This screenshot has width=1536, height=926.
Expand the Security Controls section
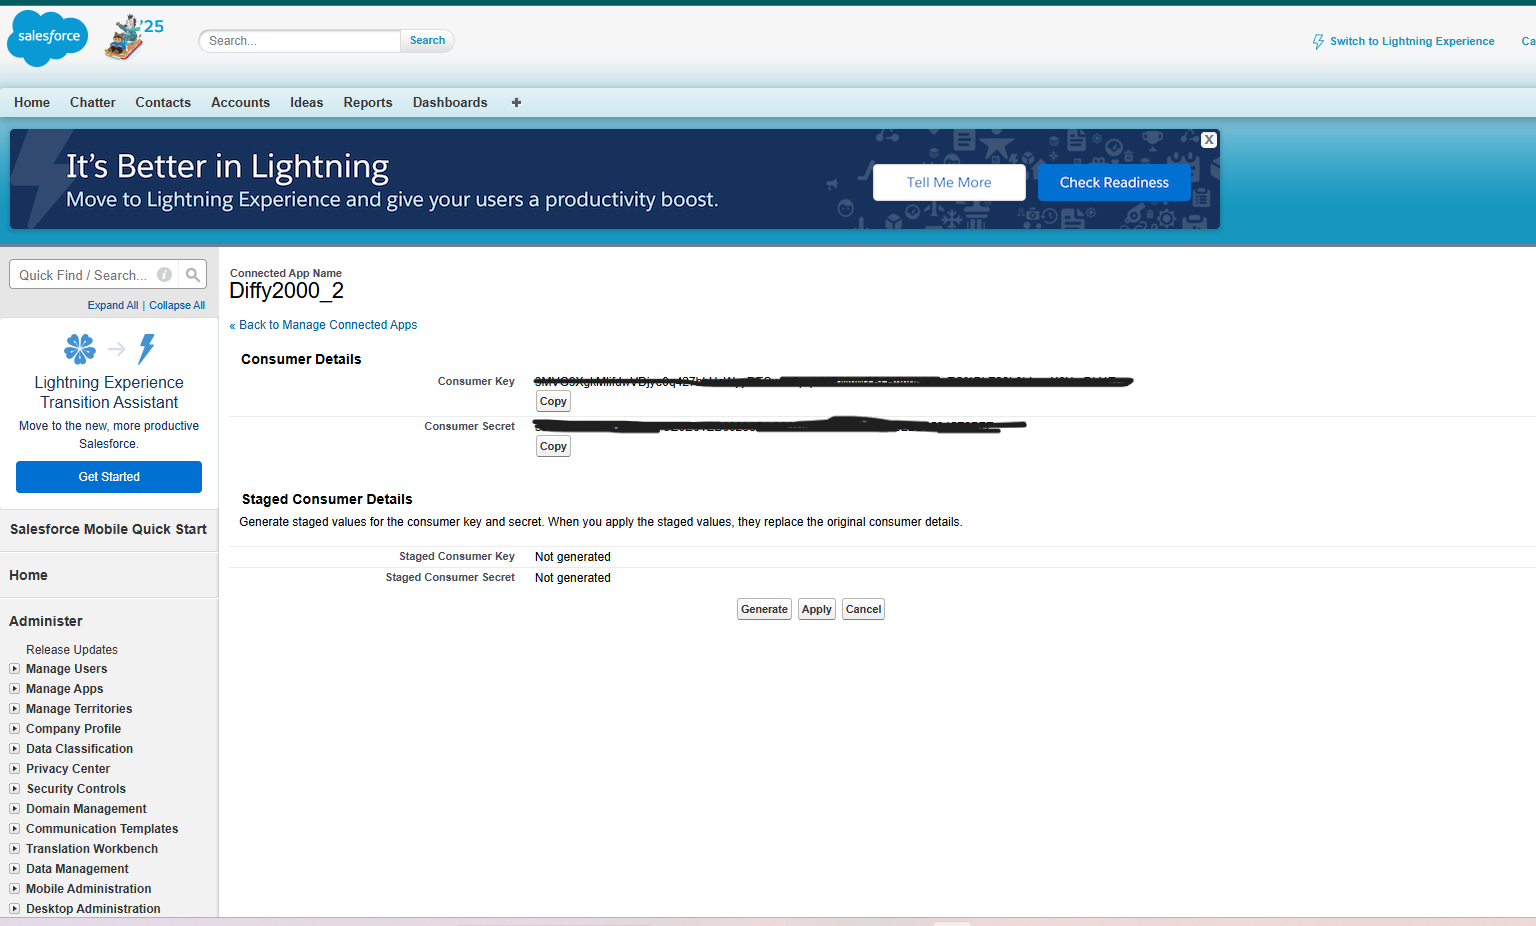(15, 789)
